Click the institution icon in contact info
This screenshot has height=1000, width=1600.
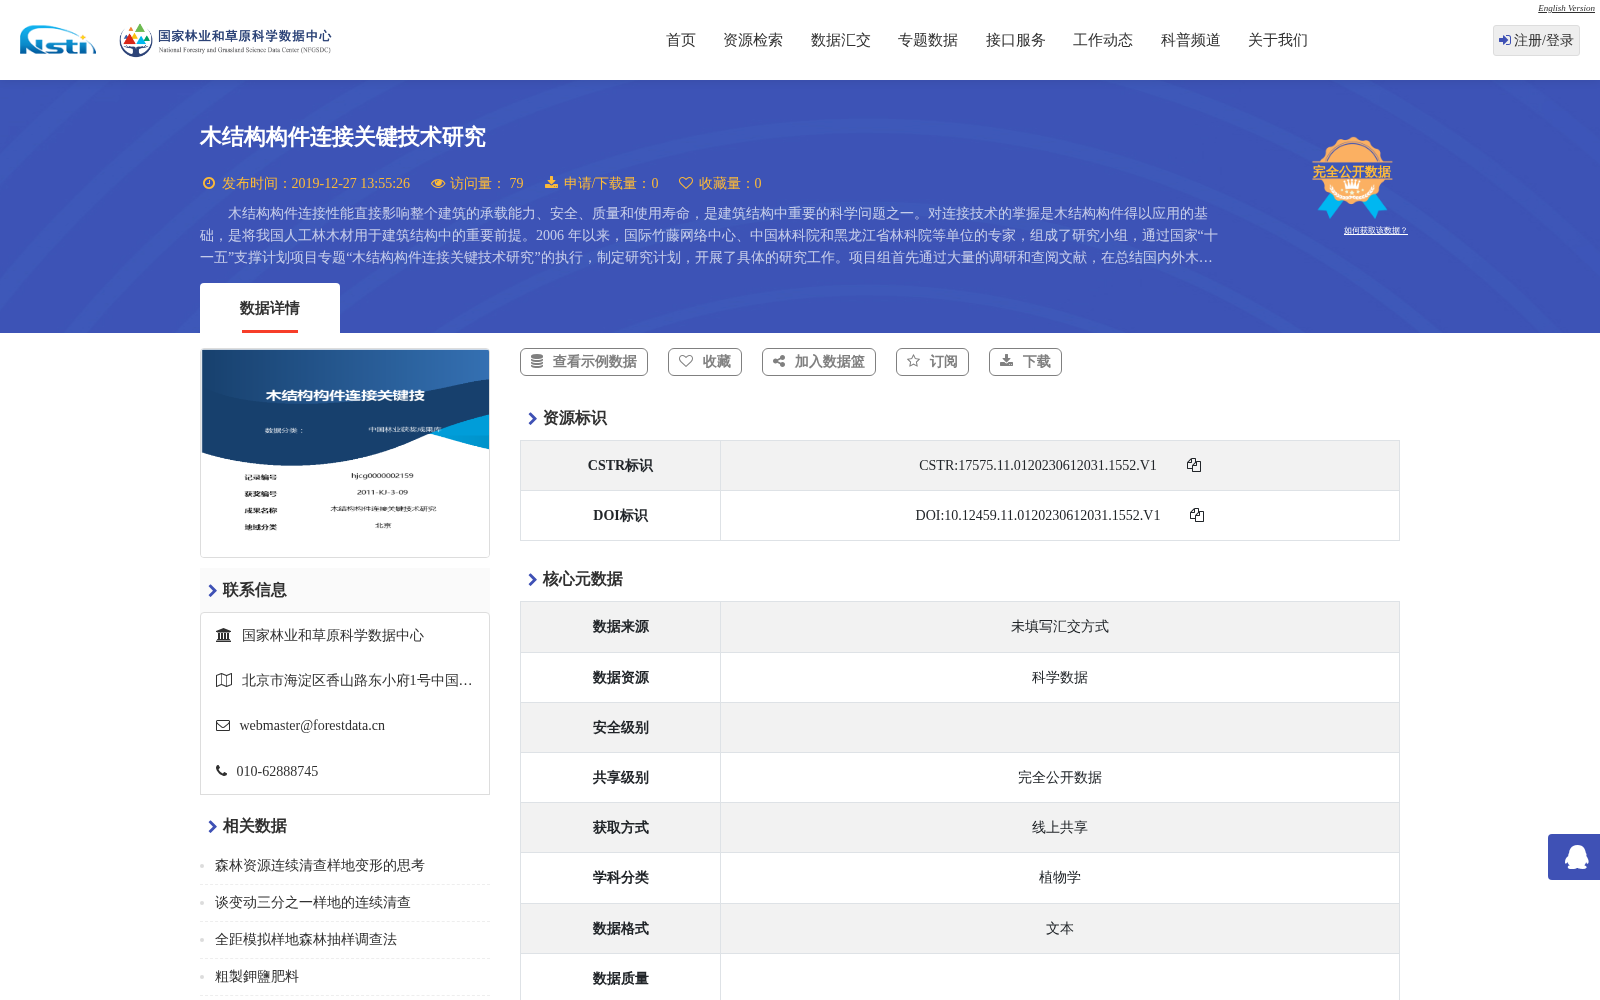pos(224,635)
